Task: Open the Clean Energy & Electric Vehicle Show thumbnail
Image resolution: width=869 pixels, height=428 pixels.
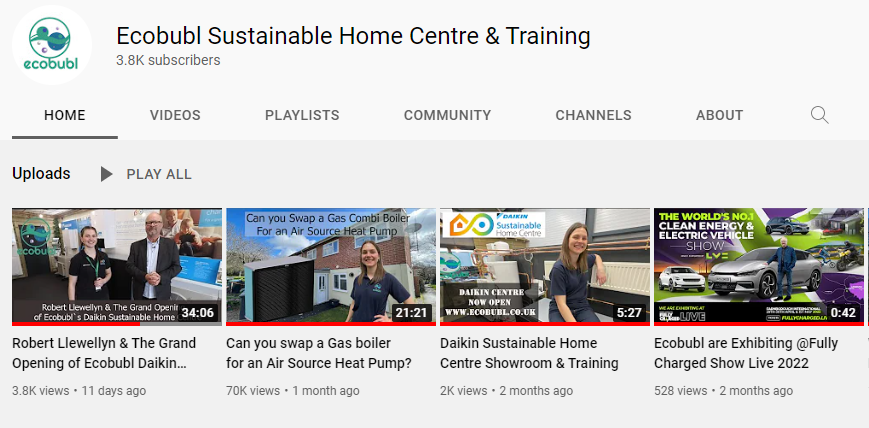Action: [x=759, y=267]
